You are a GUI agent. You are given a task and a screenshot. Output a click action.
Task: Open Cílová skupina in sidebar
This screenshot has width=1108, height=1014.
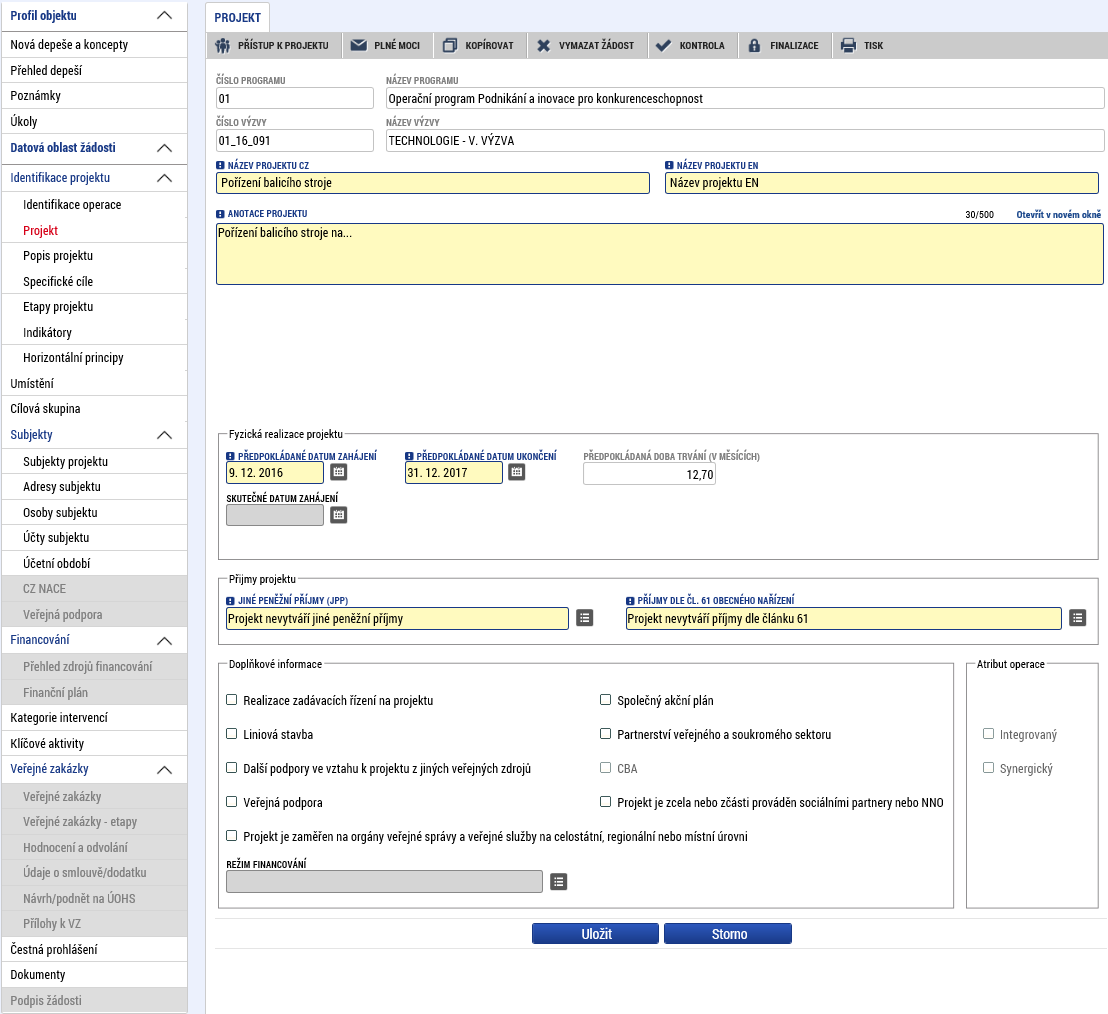tap(94, 409)
